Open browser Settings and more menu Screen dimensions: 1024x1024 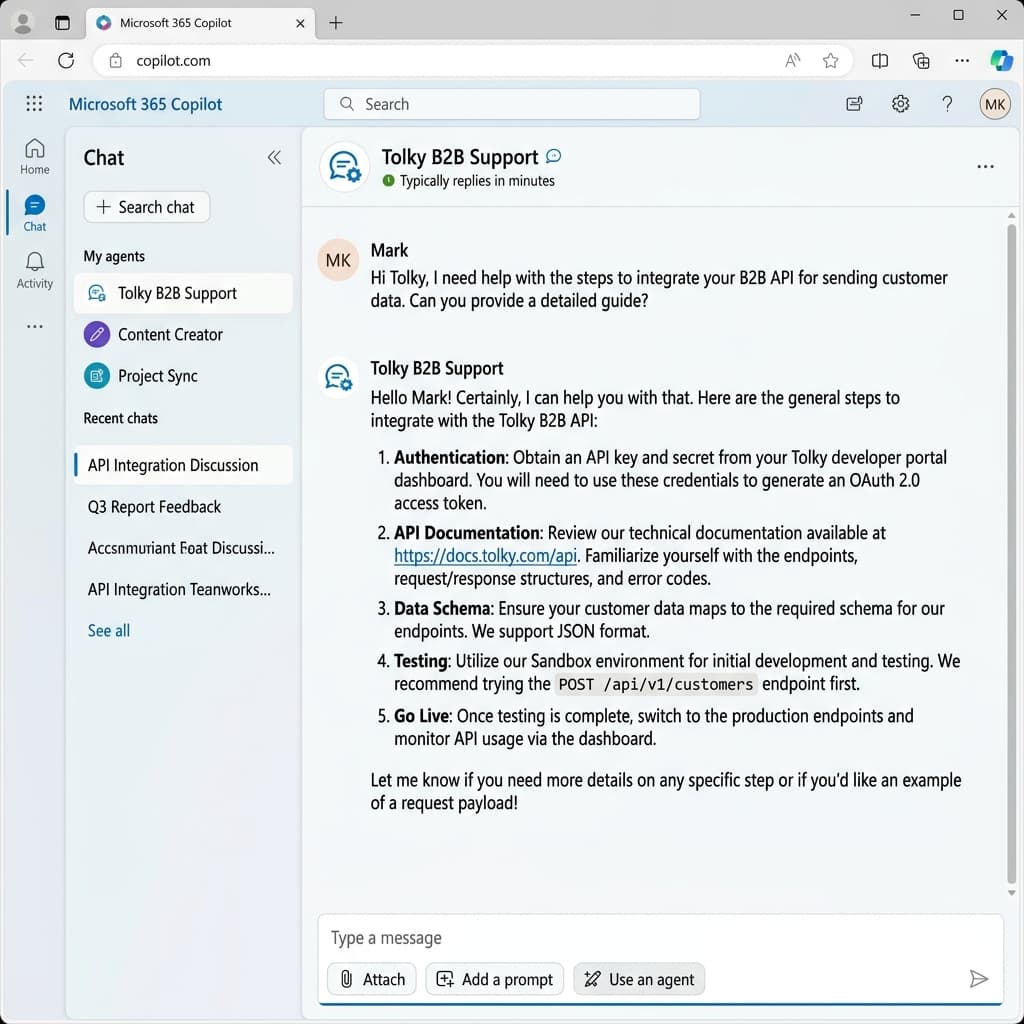click(962, 61)
